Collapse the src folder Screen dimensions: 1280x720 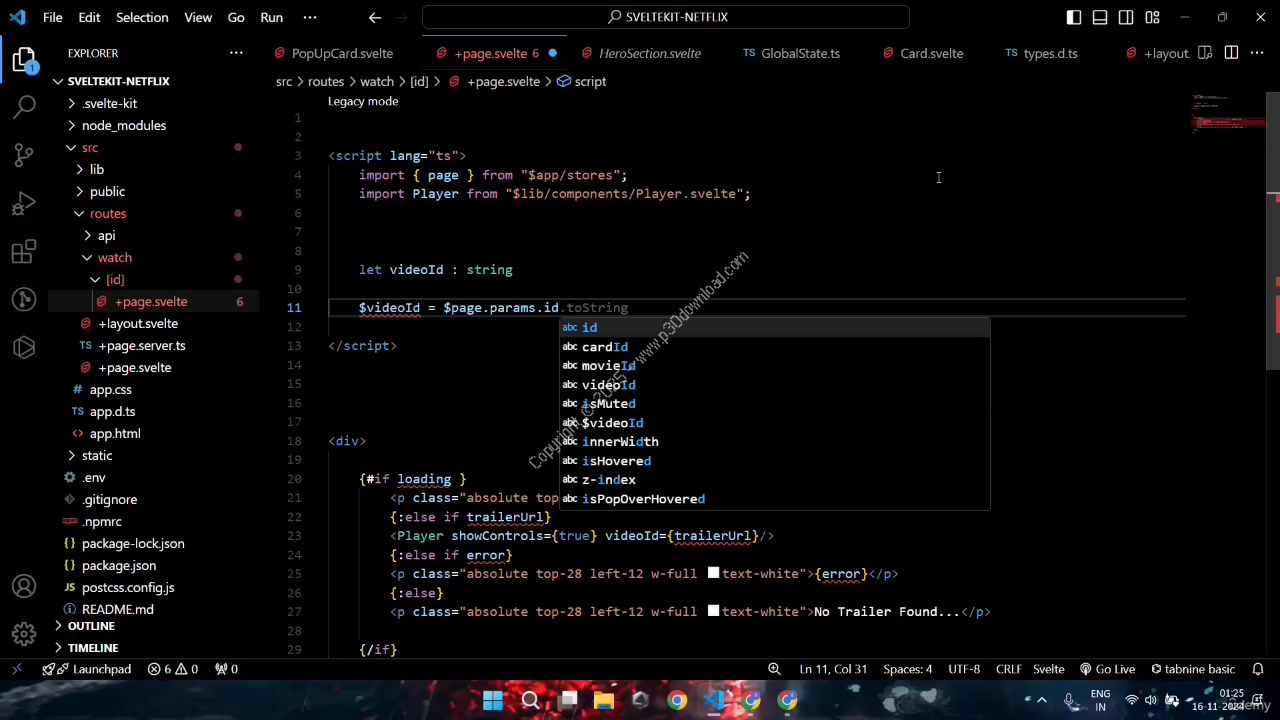coord(90,147)
